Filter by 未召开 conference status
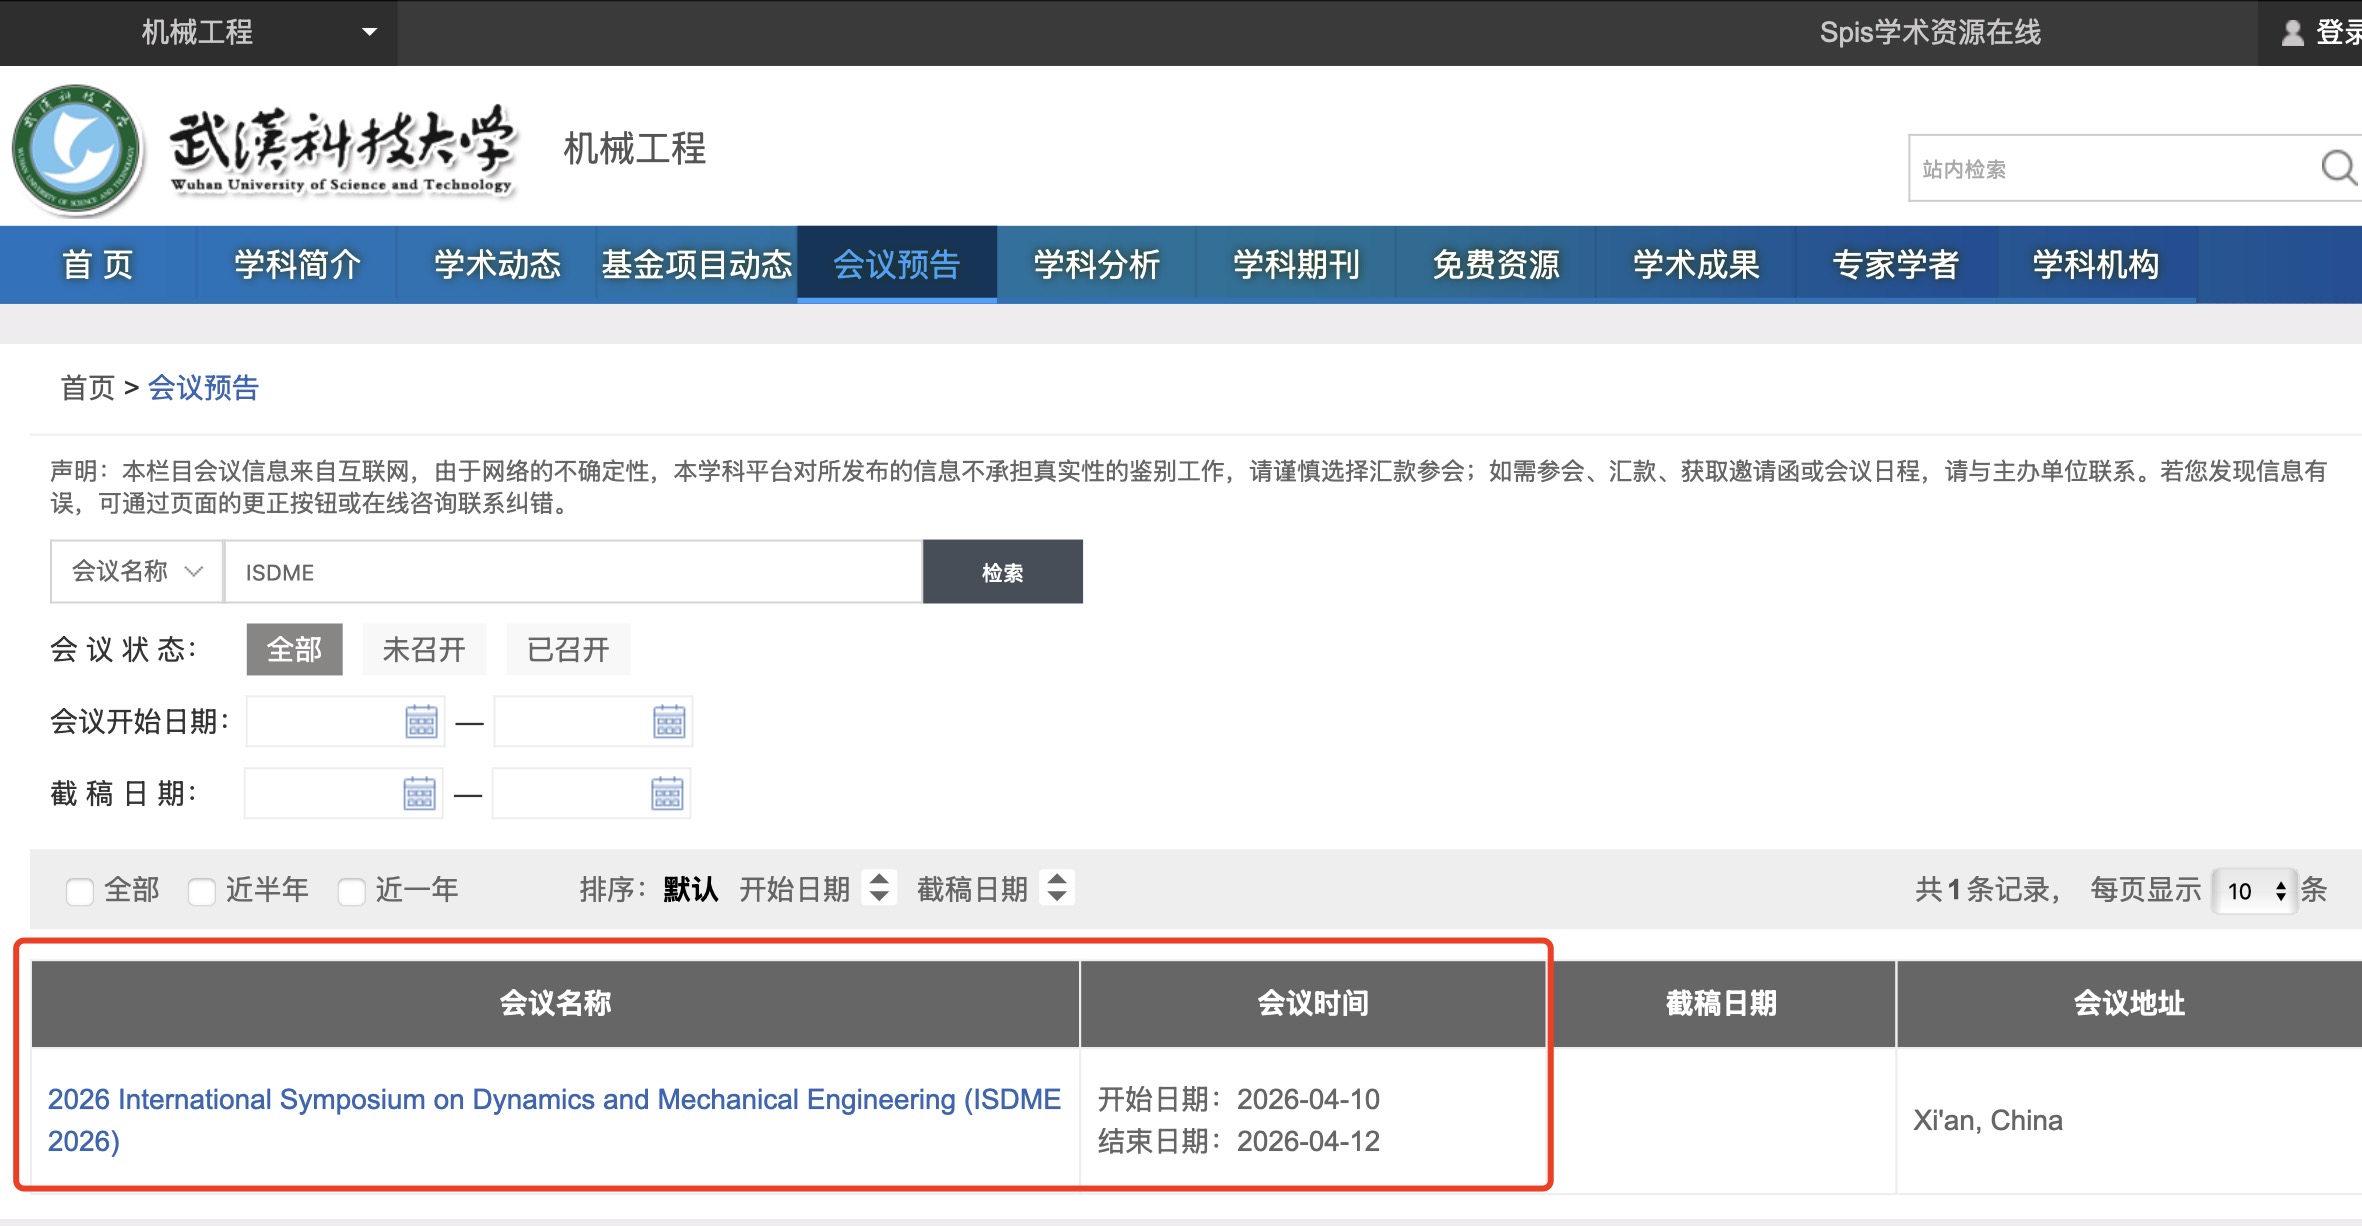Image resolution: width=2362 pixels, height=1226 pixels. [424, 650]
